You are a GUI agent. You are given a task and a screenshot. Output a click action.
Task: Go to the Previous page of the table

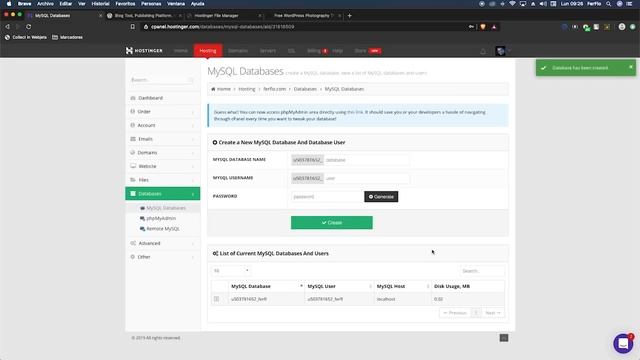point(455,313)
